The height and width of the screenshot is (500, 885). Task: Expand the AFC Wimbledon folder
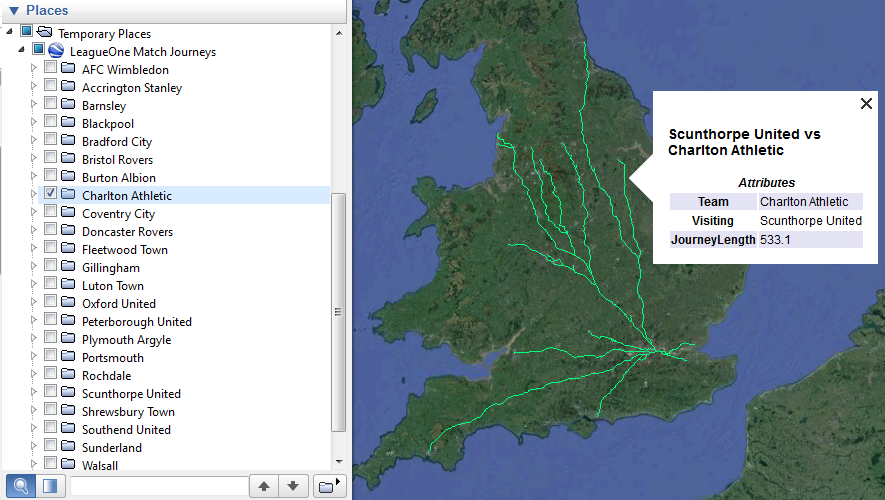pyautogui.click(x=33, y=68)
